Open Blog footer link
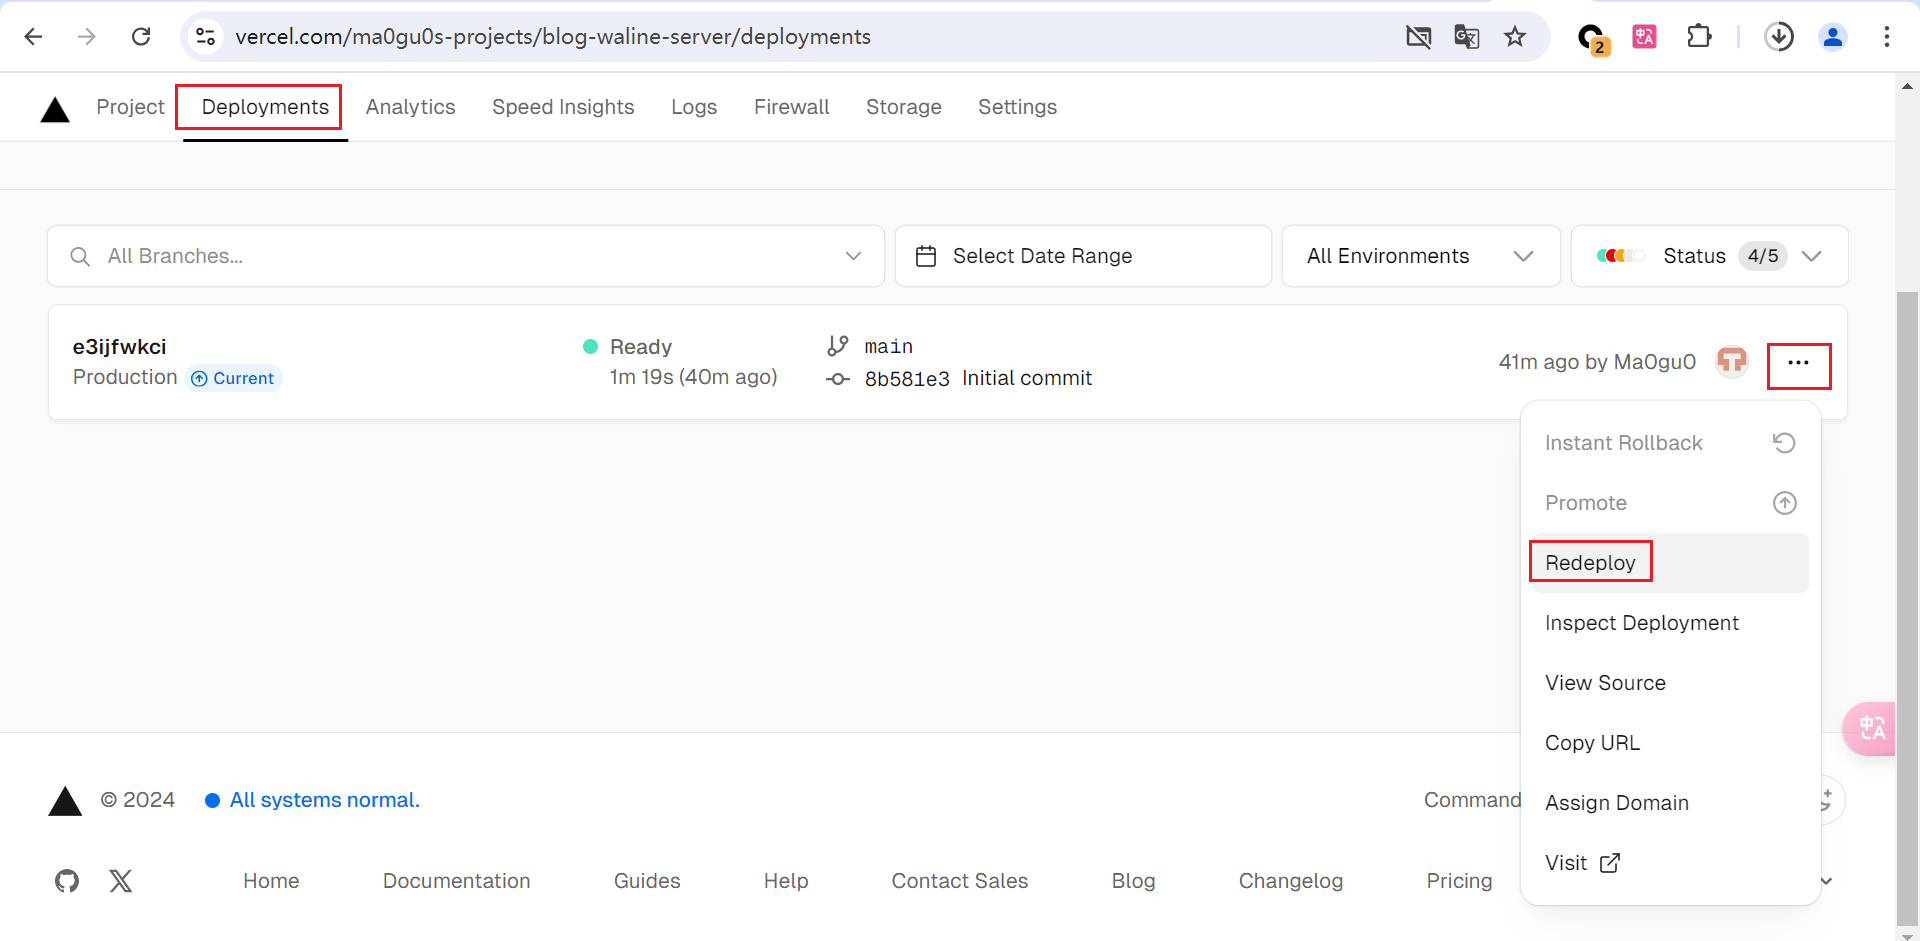 pyautogui.click(x=1133, y=881)
